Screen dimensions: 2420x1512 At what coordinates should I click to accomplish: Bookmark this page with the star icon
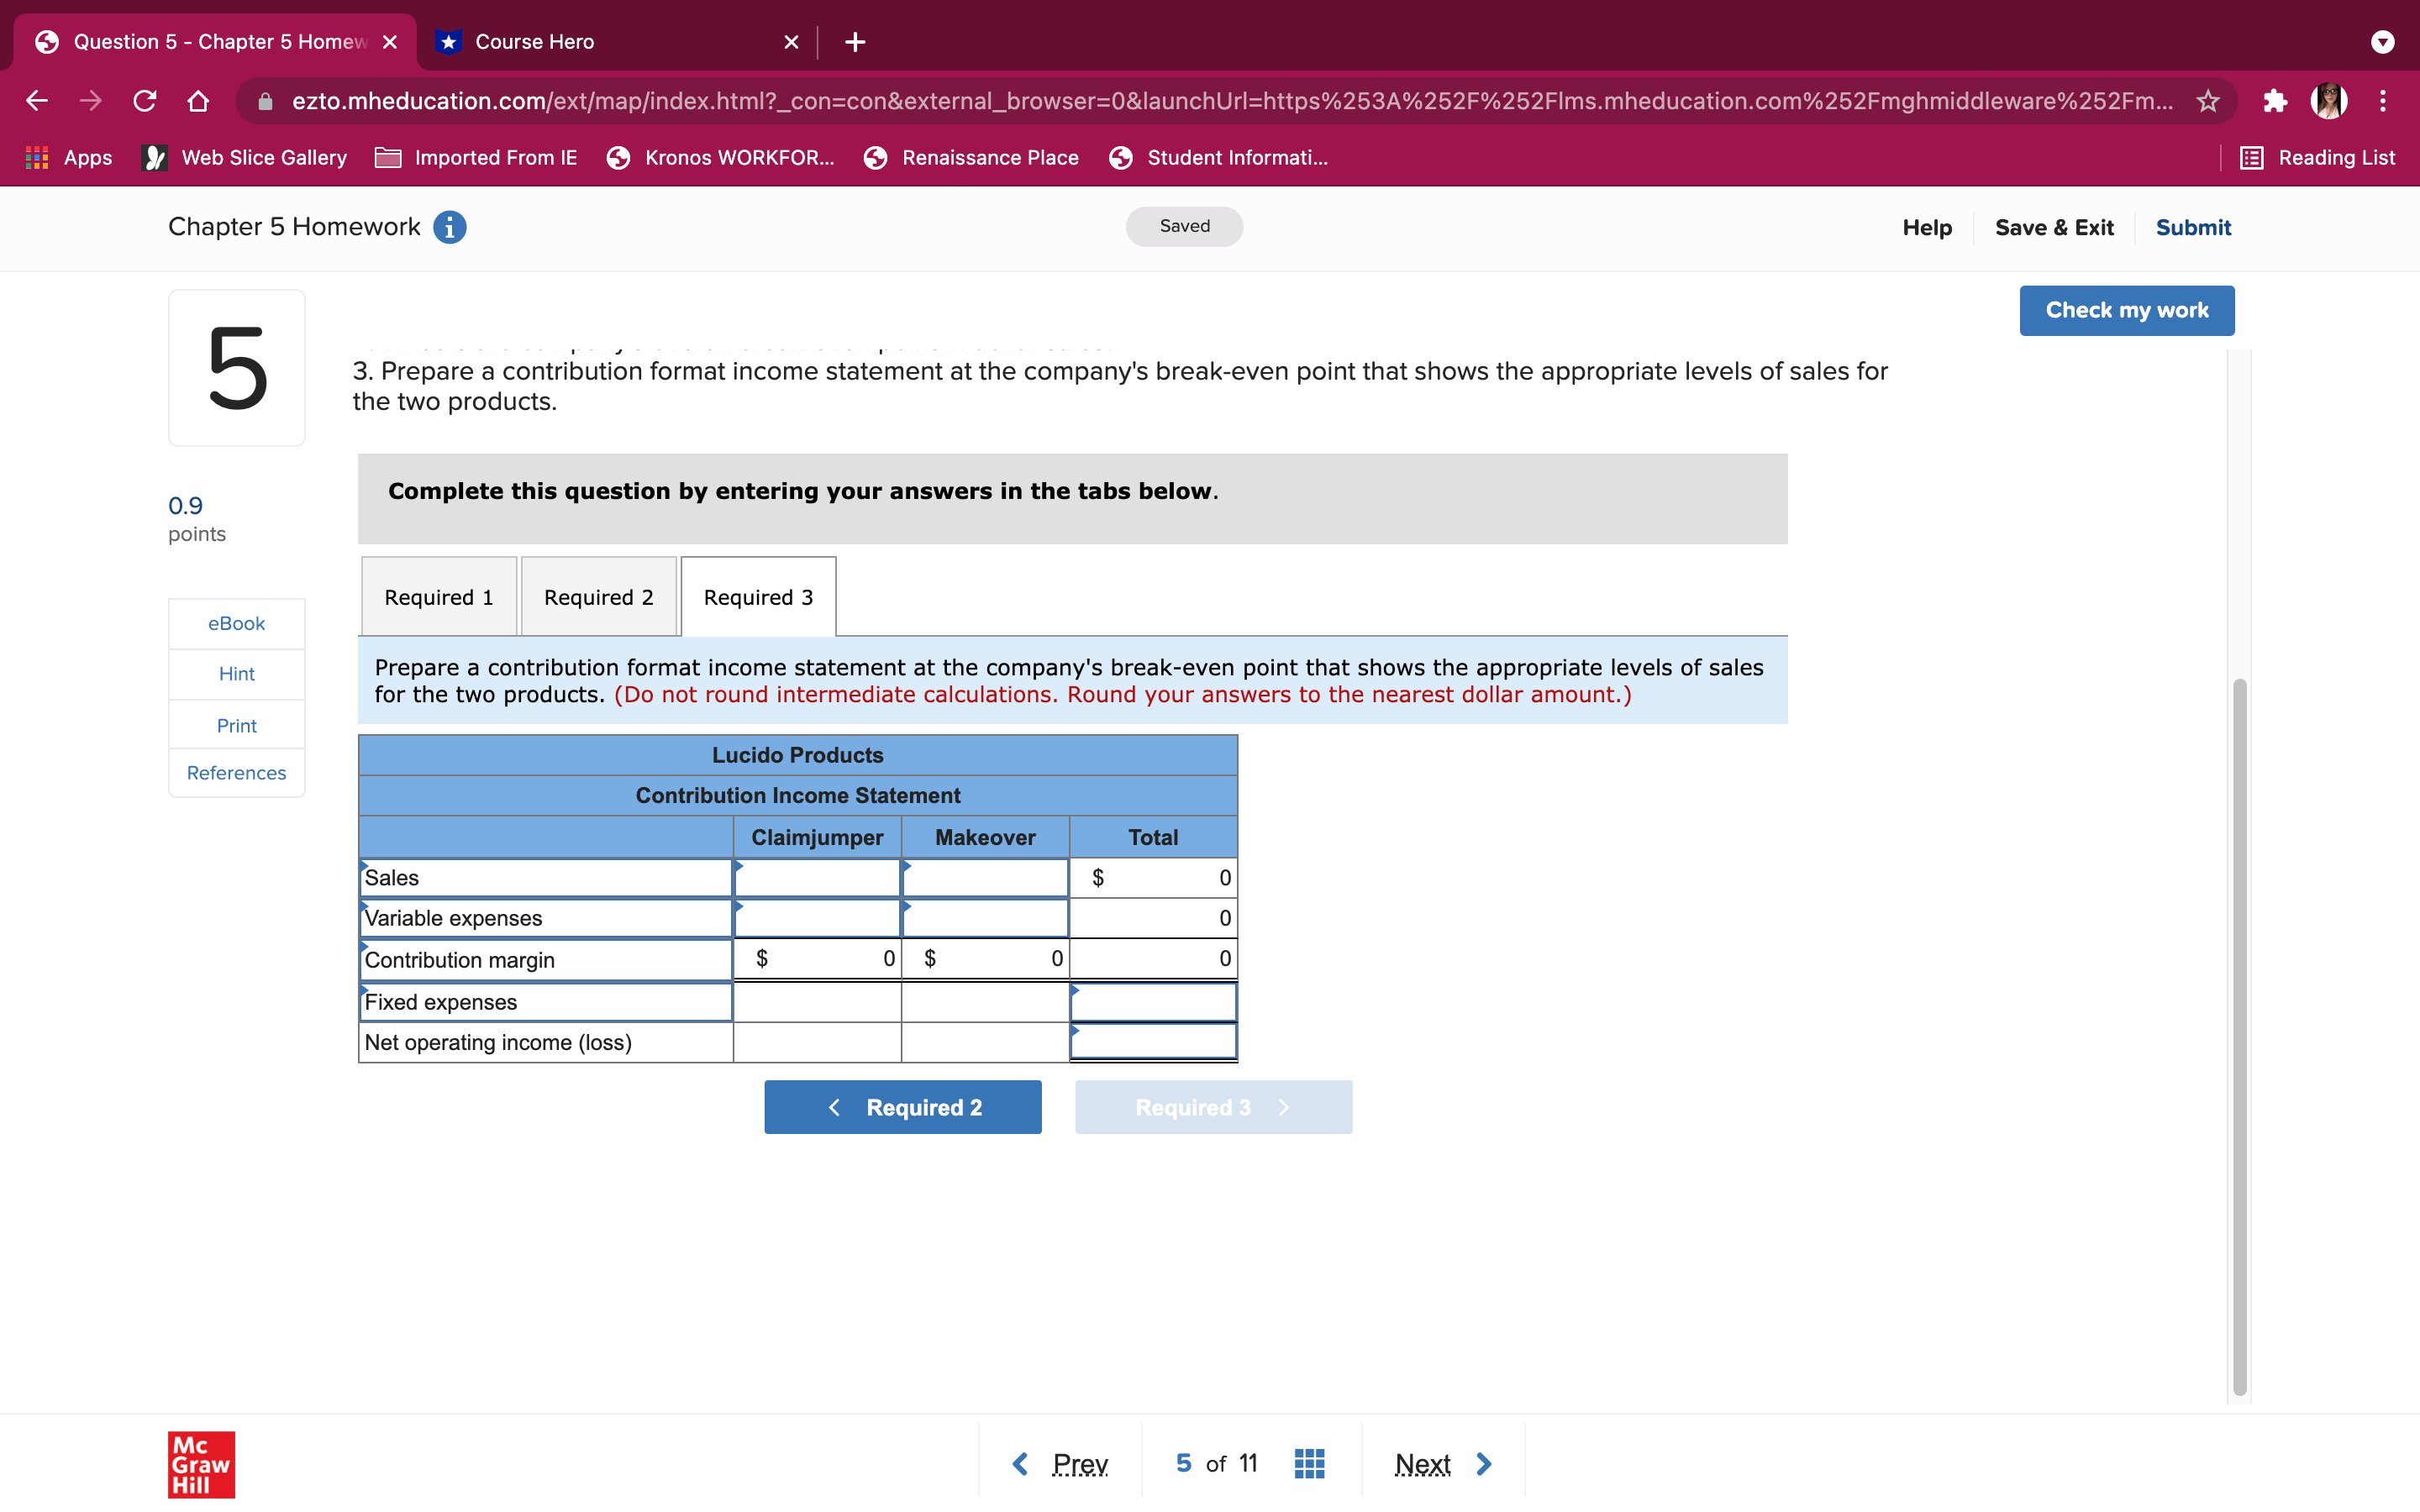2208,101
